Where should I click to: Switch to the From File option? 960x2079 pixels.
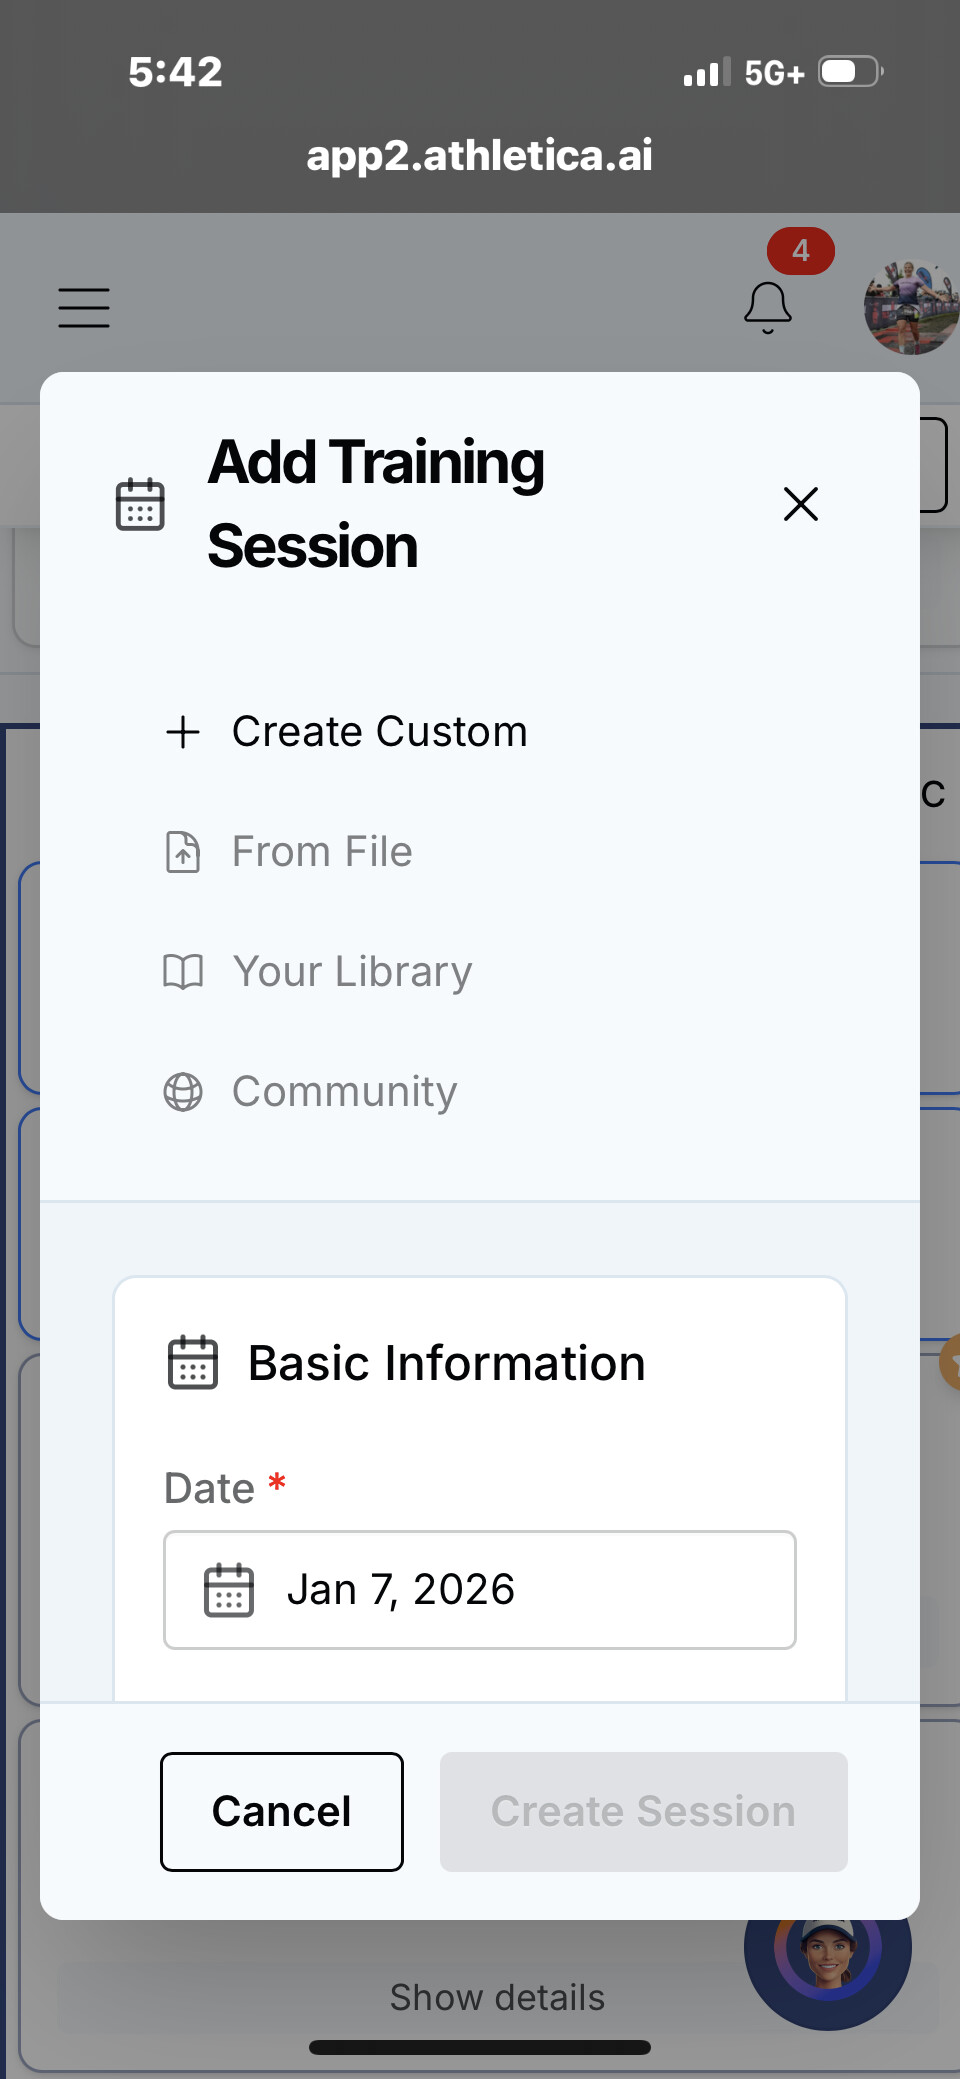322,852
